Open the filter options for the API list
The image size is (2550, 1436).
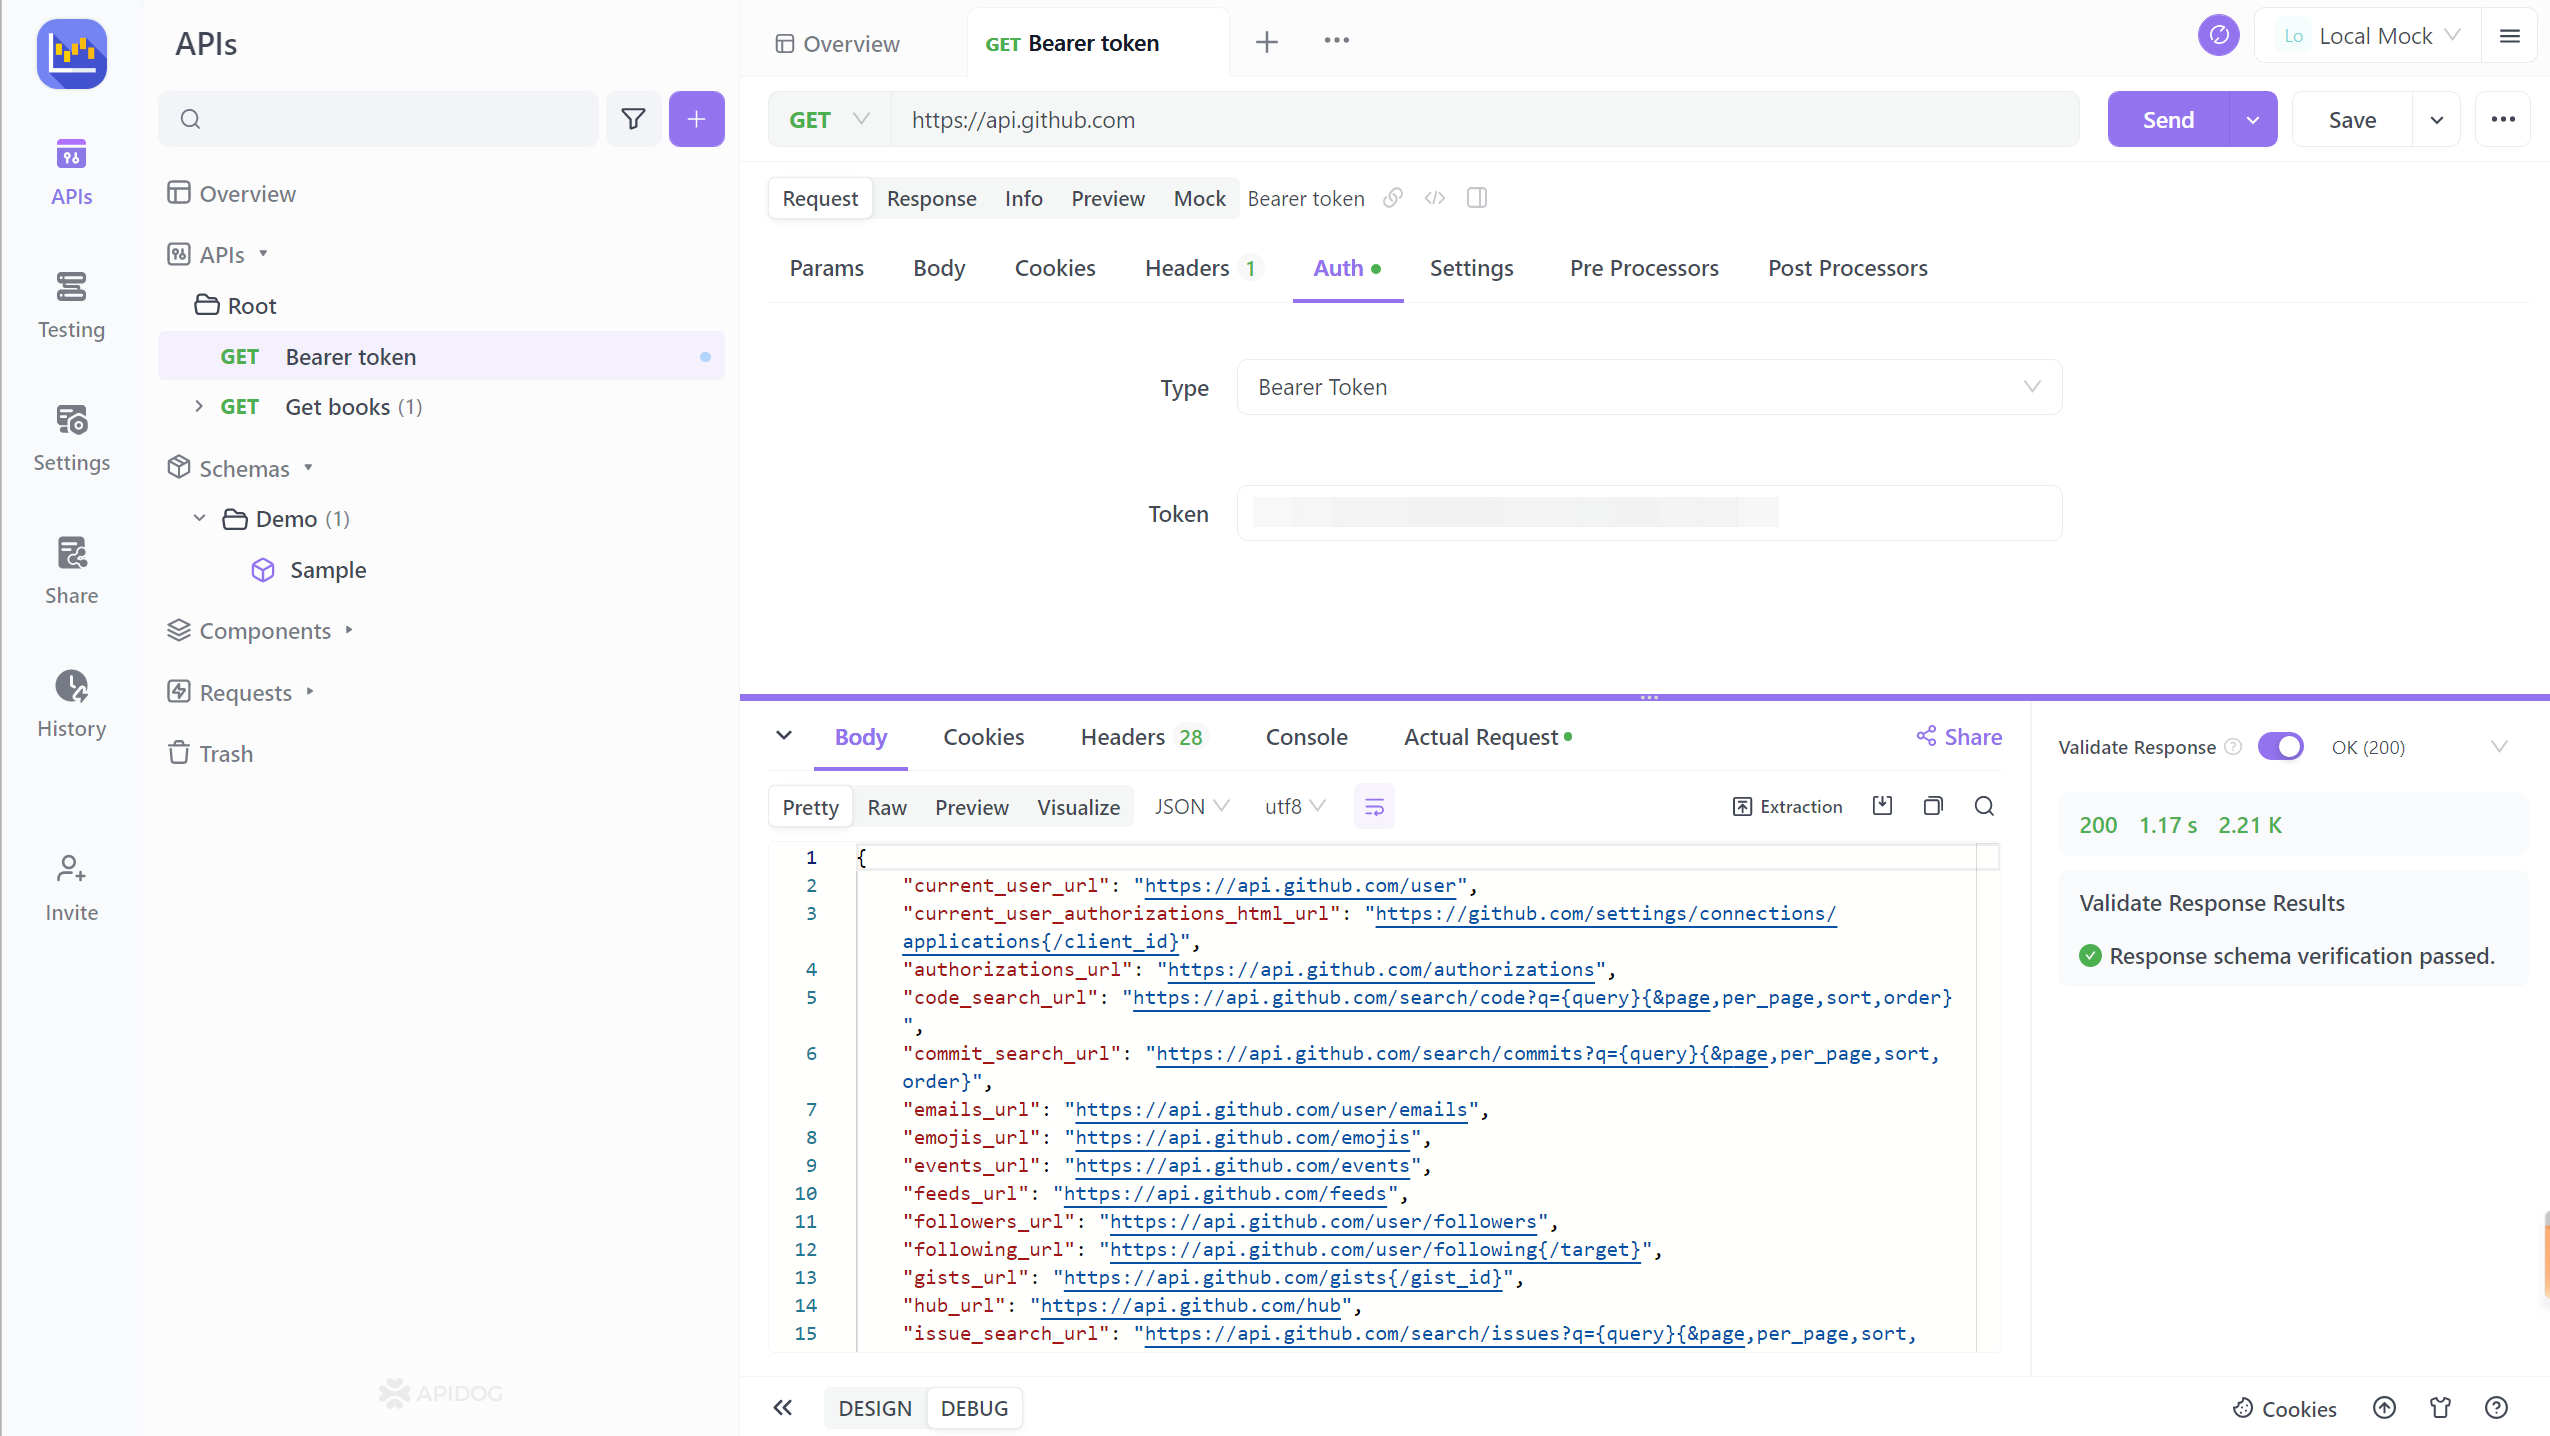click(x=634, y=118)
